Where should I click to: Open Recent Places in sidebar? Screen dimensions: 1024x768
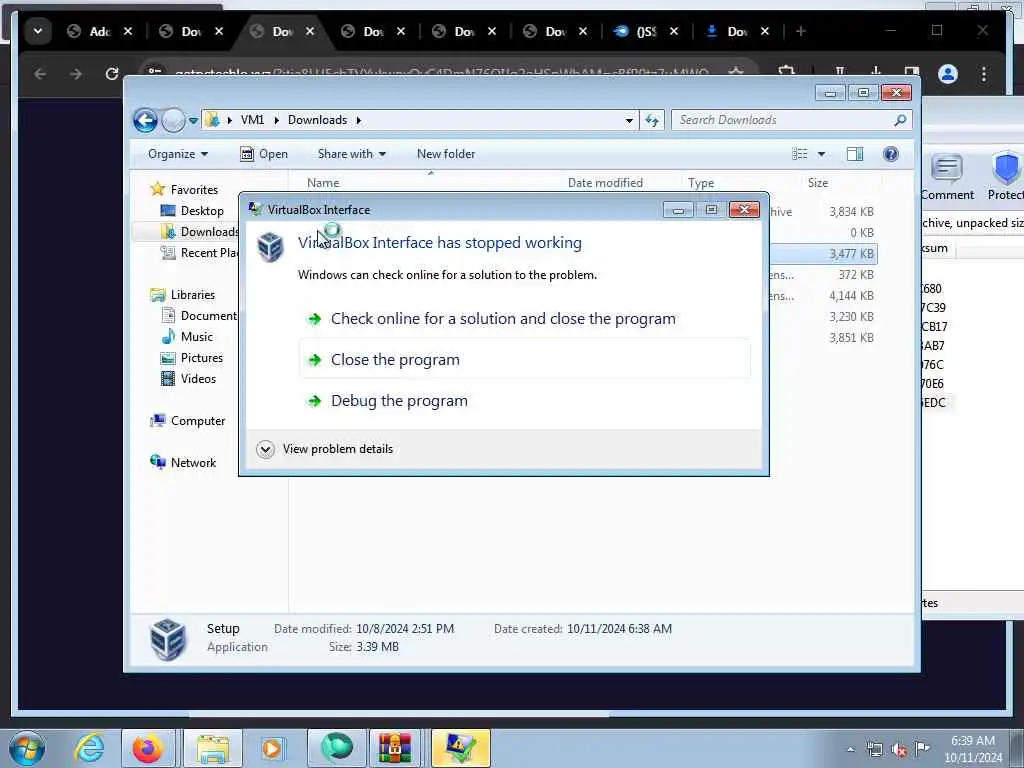200,253
